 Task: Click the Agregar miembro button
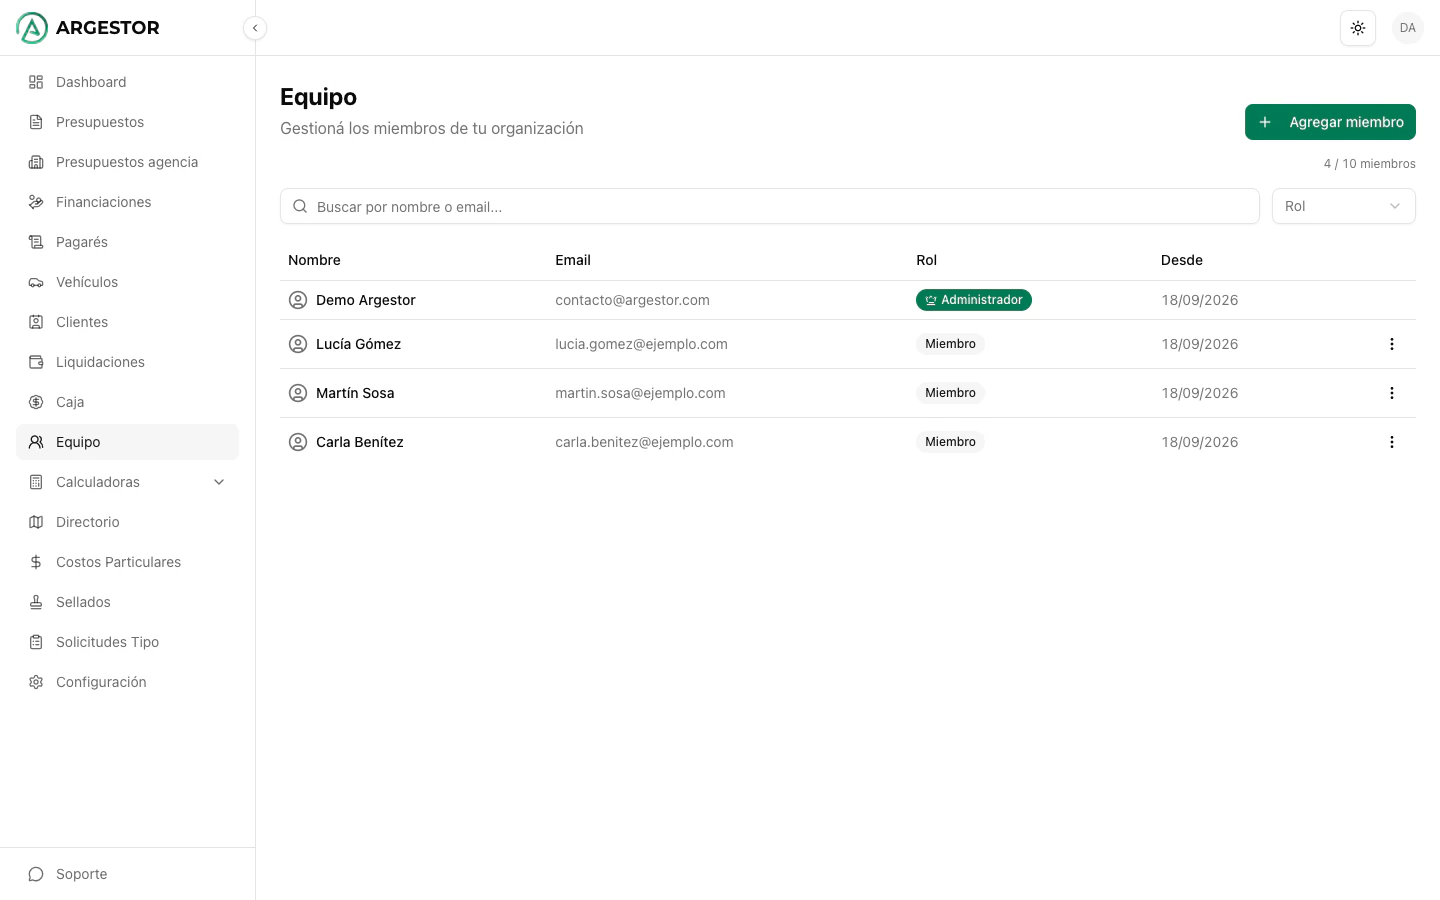coord(1330,122)
